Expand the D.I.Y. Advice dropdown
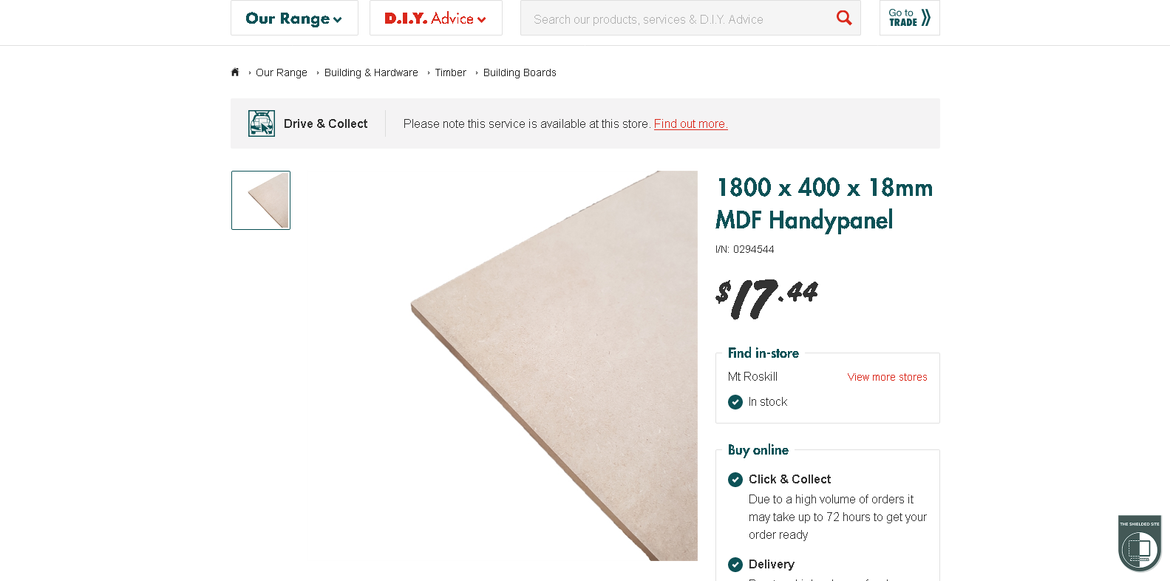 point(436,18)
